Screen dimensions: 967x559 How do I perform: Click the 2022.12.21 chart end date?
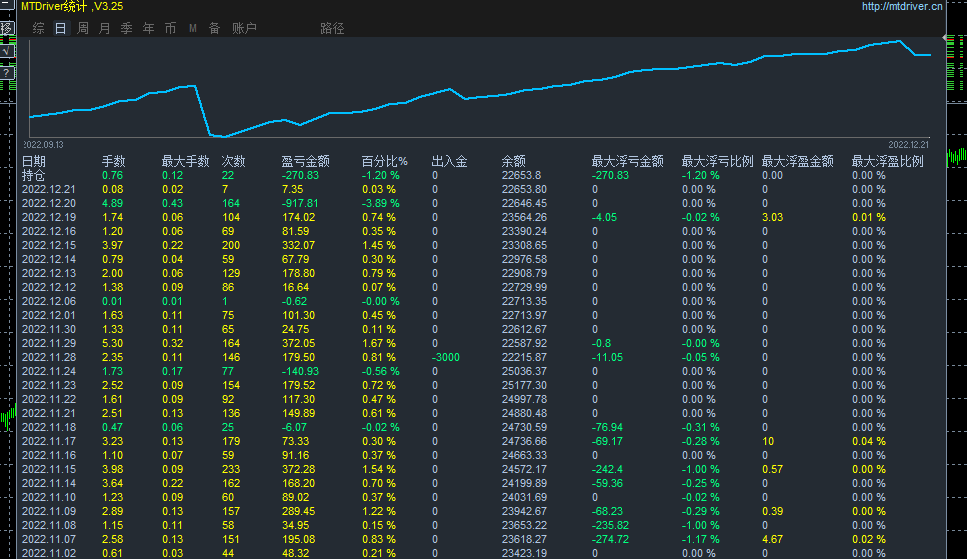(x=908, y=145)
